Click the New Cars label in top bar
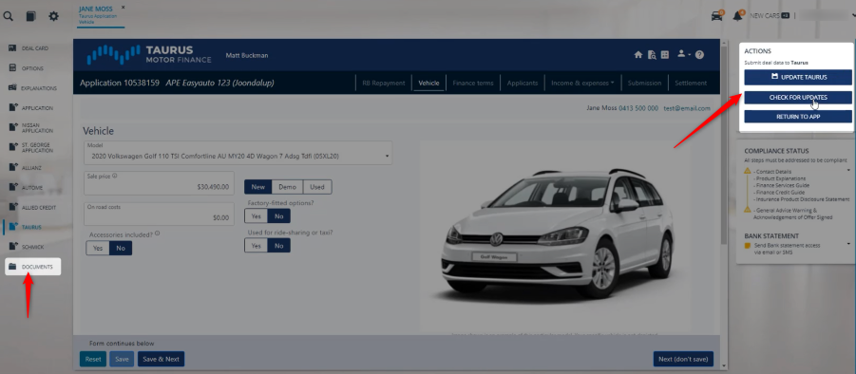The width and height of the screenshot is (856, 374). tap(764, 16)
